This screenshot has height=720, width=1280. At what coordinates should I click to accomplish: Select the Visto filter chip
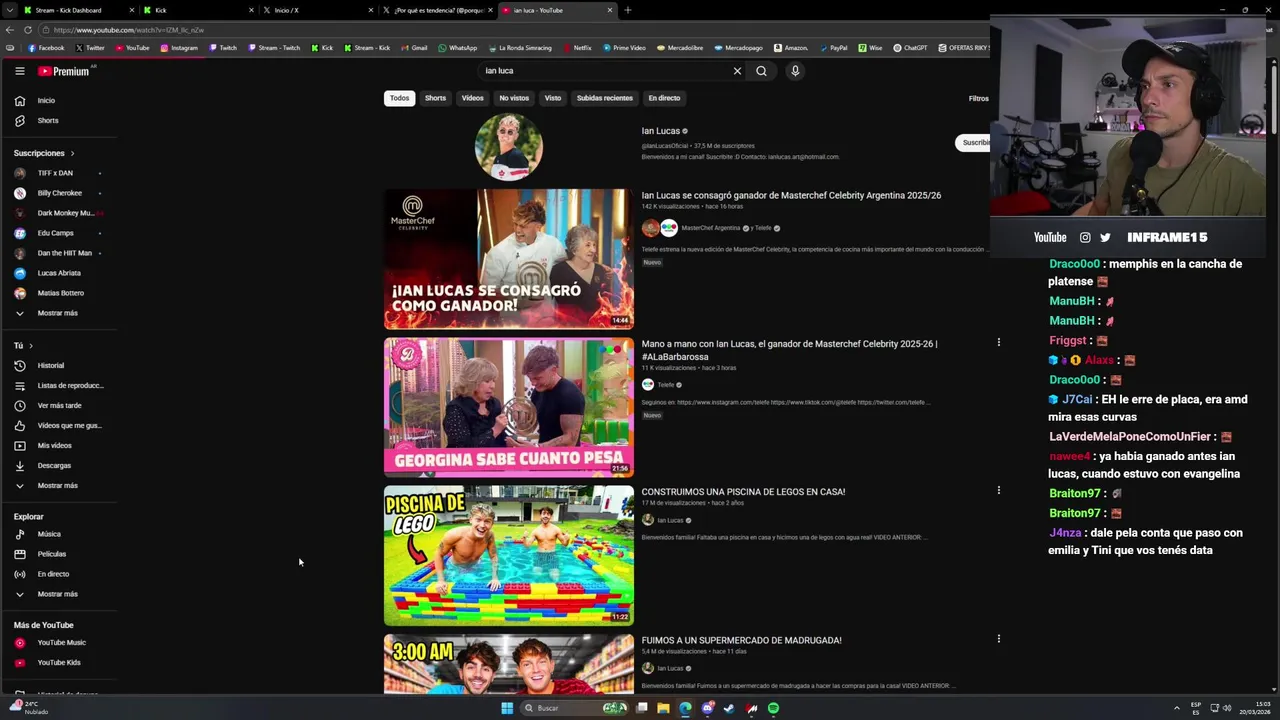coord(553,98)
